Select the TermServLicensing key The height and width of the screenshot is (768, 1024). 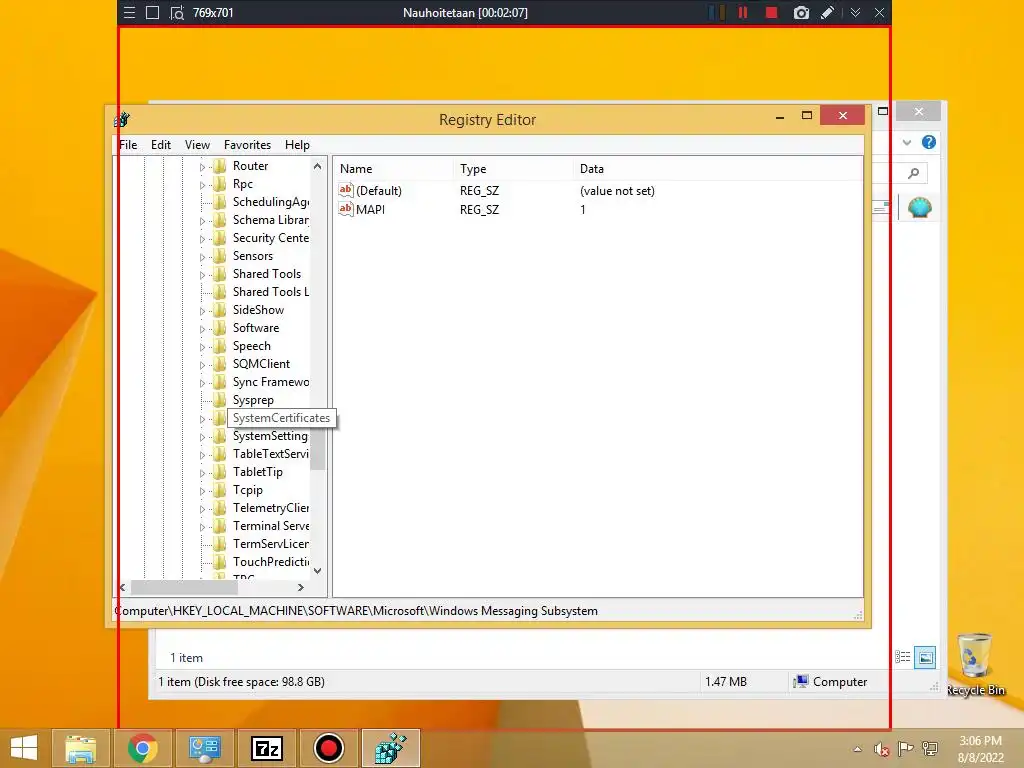point(270,544)
